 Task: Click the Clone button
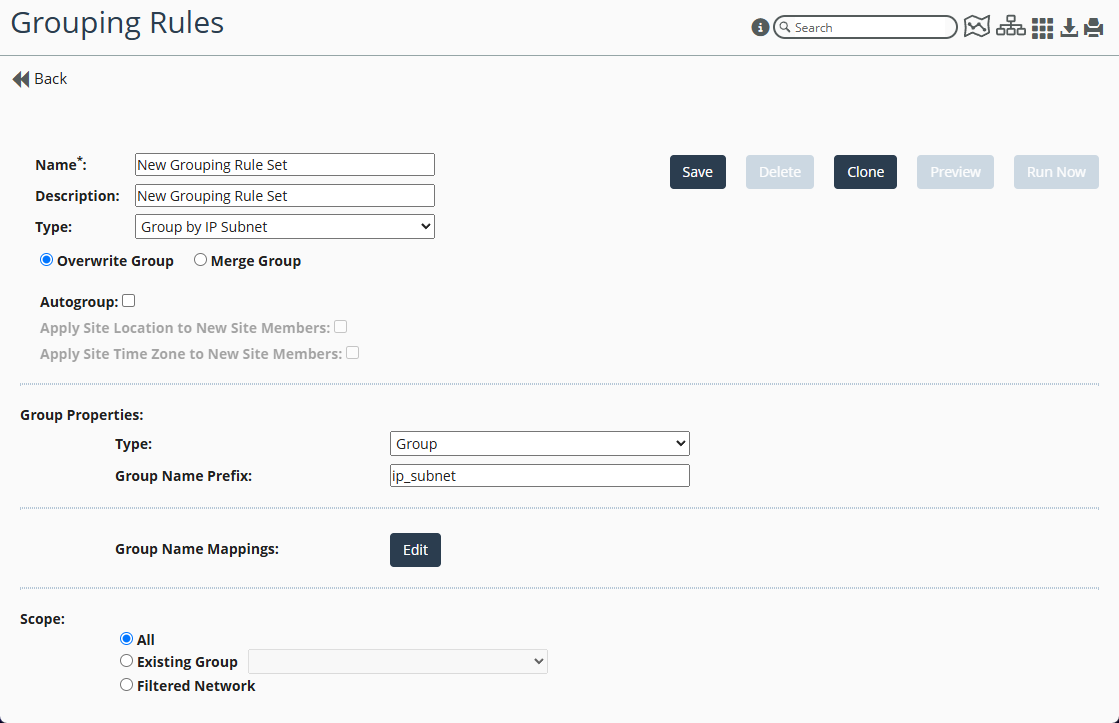[x=865, y=172]
